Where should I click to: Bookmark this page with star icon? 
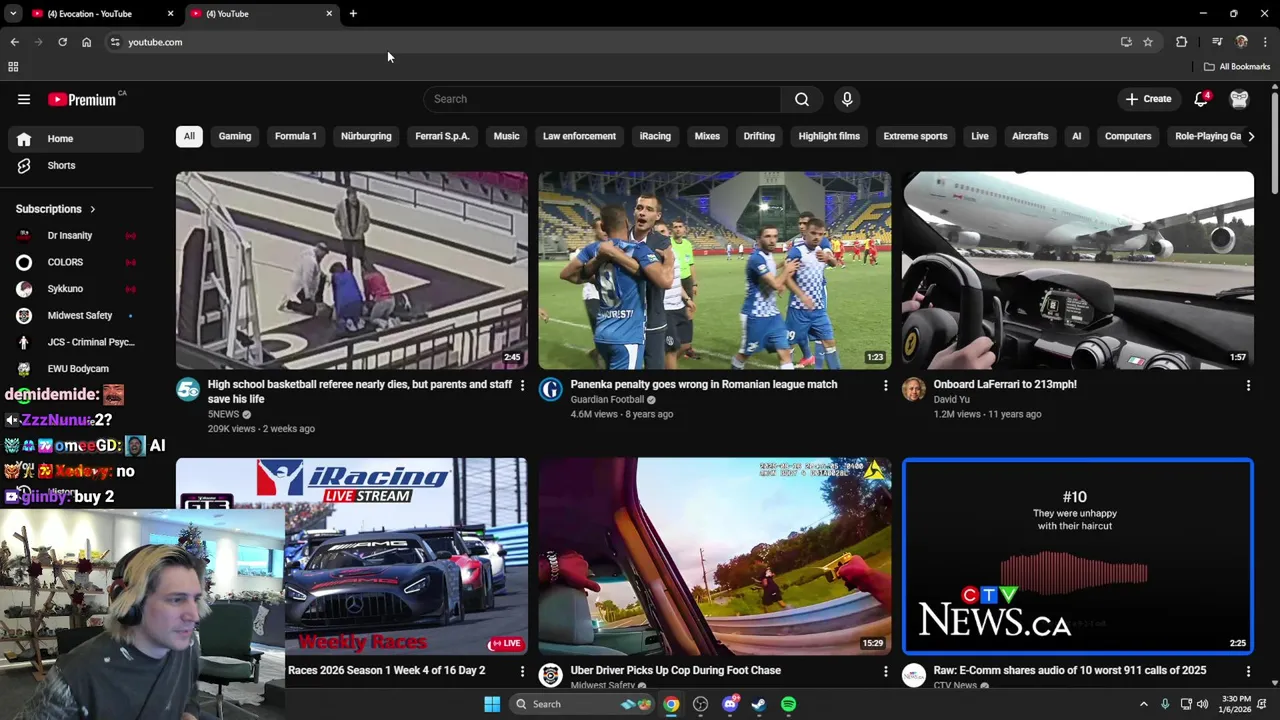pos(1148,42)
